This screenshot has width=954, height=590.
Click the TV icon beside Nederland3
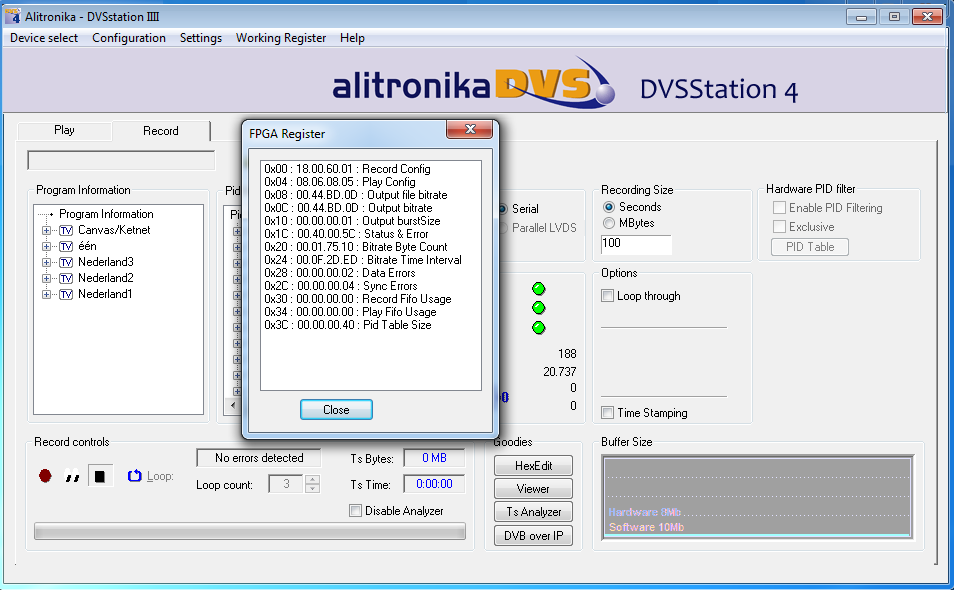point(66,262)
